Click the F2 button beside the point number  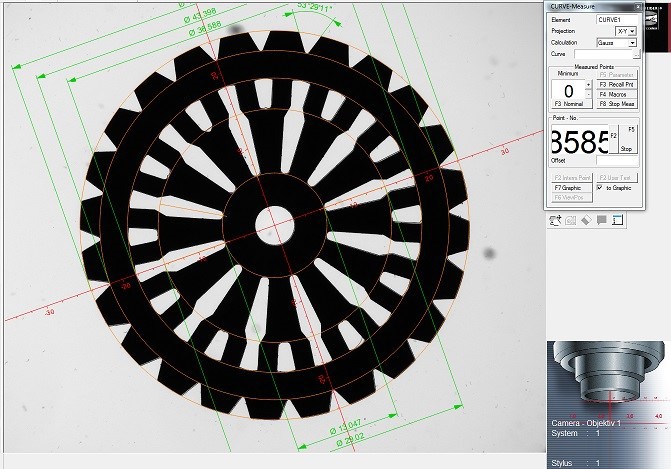613,139
